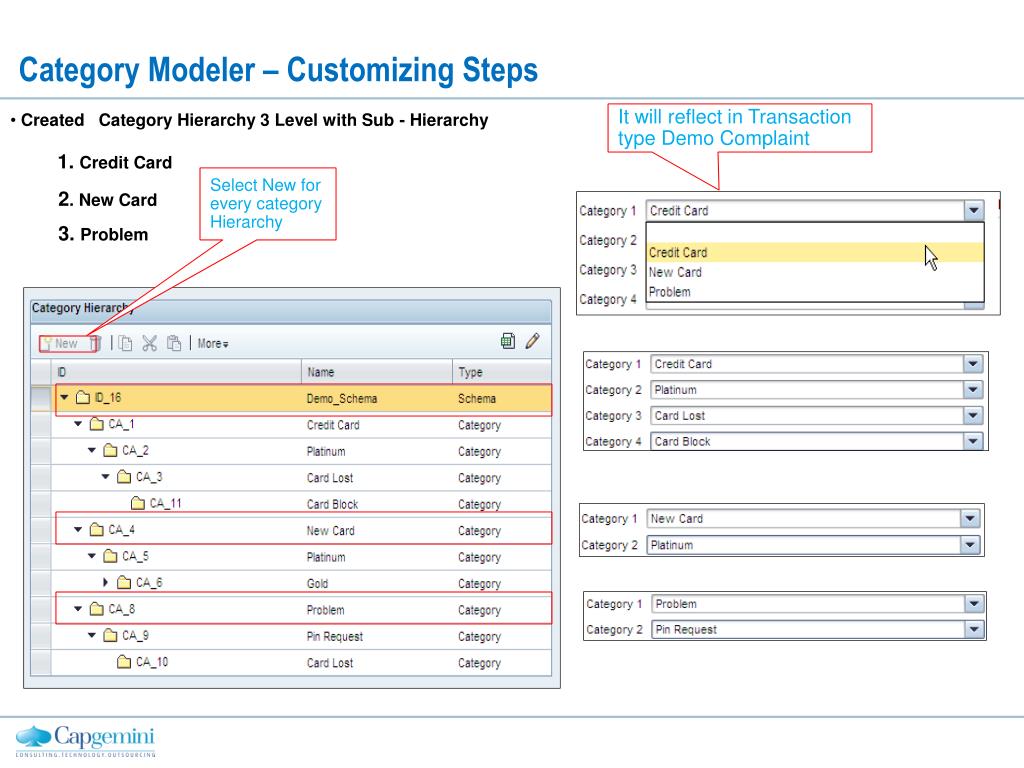
Task: Expand the collapsed CA_6 node
Action: (105, 582)
